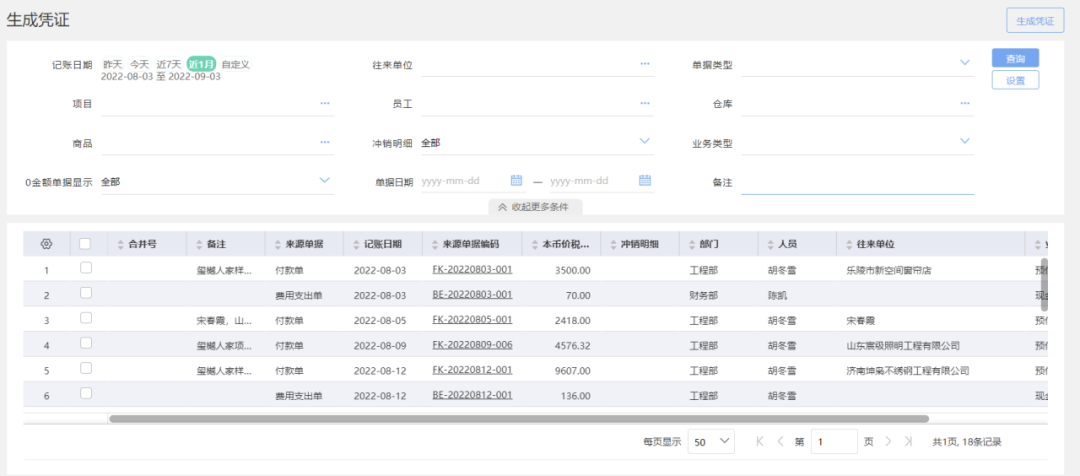The height and width of the screenshot is (476, 1080).
Task: Click the table vertical scrollbar
Action: coord(1043,284)
